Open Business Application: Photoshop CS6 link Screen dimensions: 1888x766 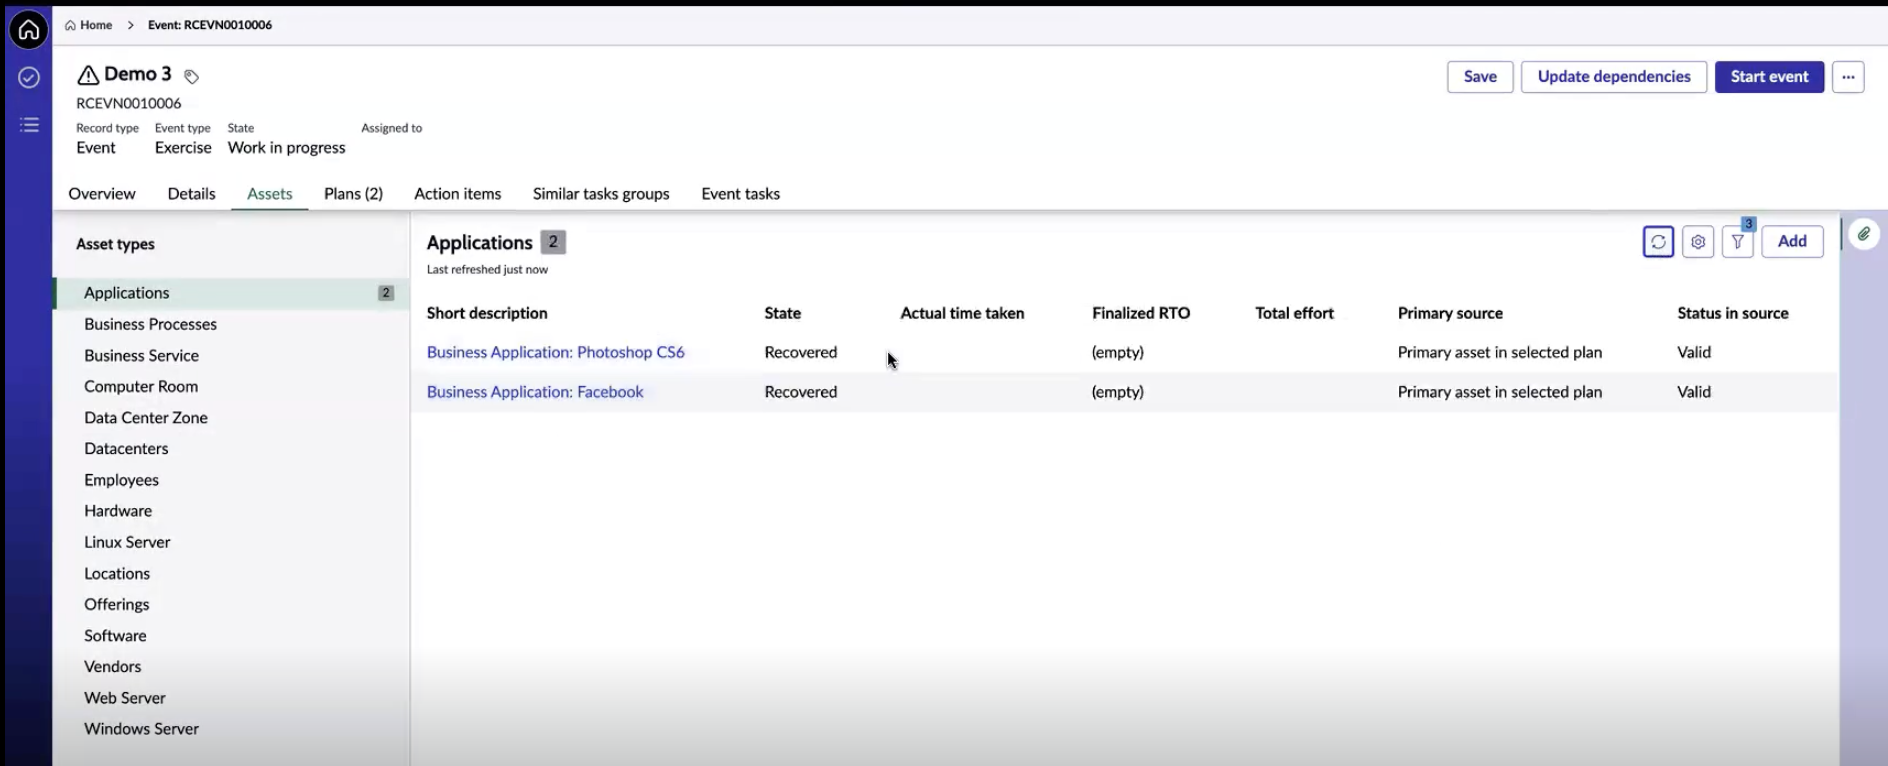pos(555,352)
